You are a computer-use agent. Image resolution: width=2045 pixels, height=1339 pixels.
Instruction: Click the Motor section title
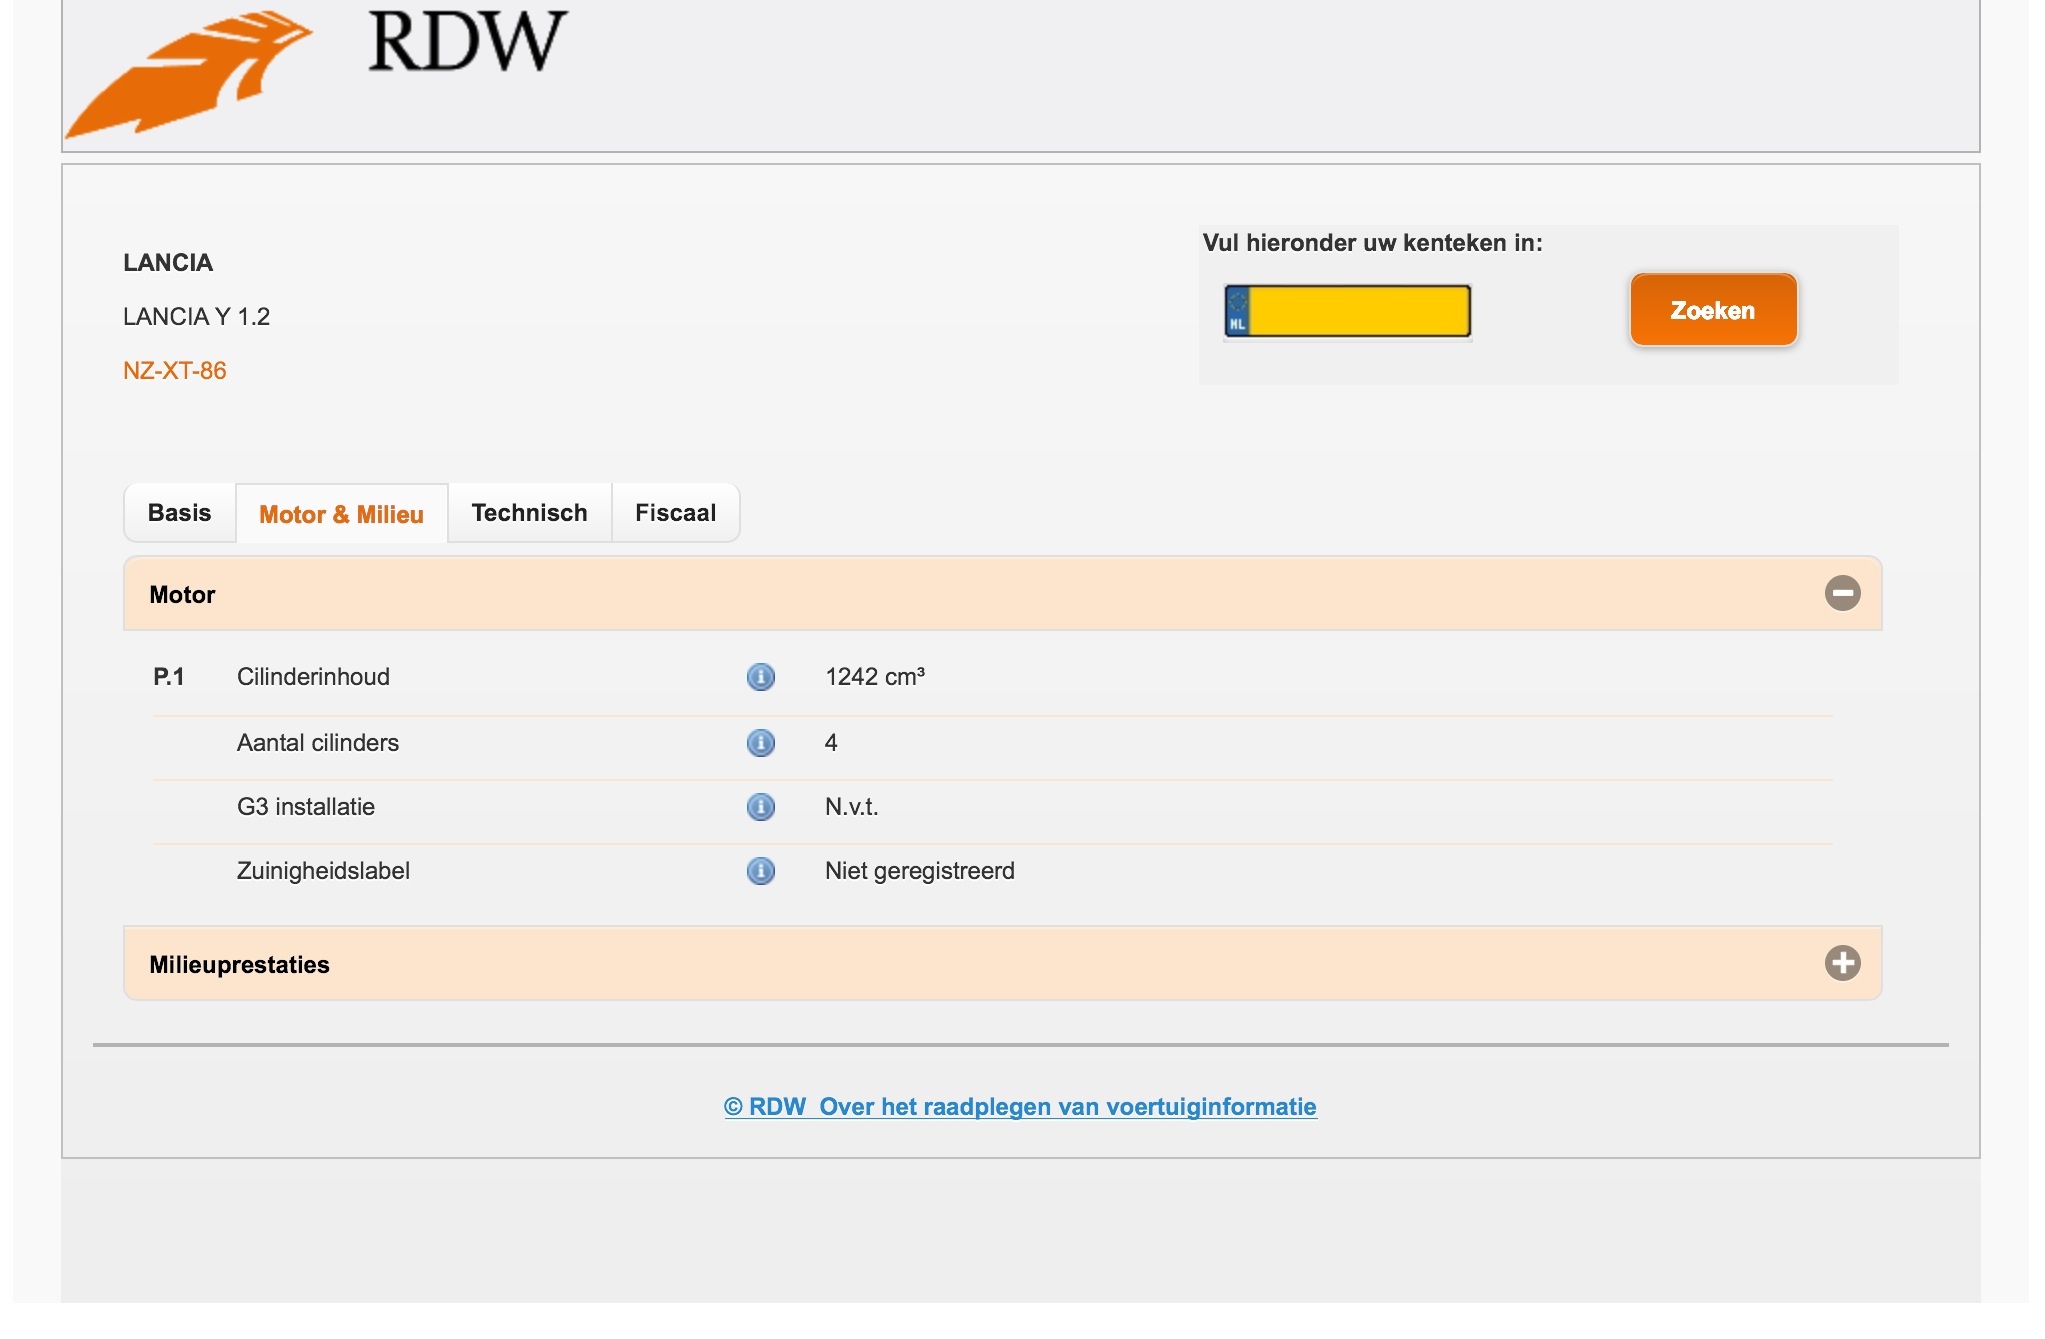coord(182,595)
